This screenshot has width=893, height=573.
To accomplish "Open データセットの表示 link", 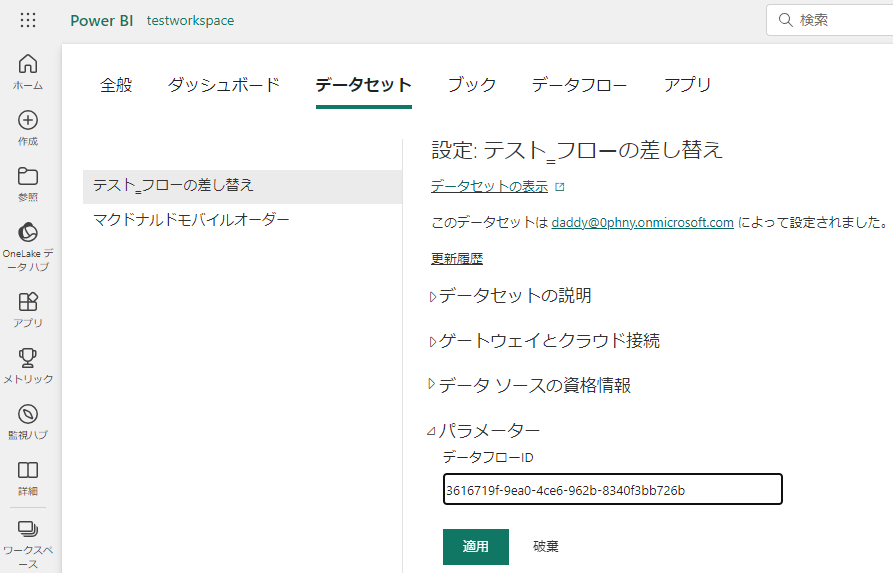I will click(x=489, y=186).
